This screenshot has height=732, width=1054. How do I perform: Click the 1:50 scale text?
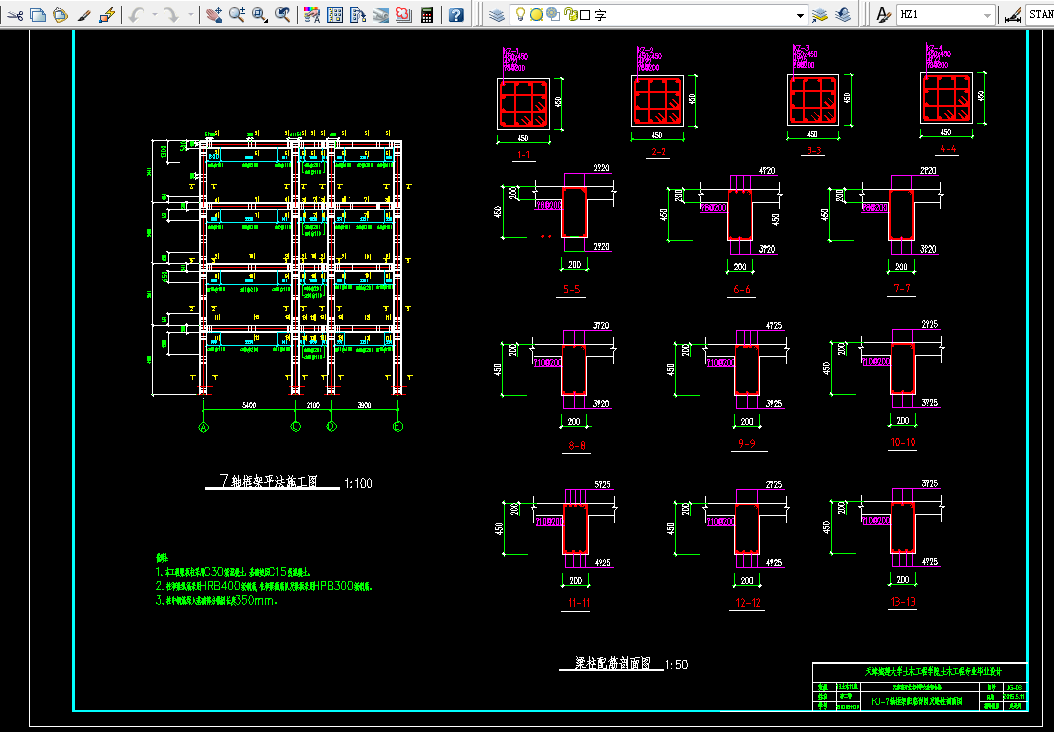coord(676,665)
